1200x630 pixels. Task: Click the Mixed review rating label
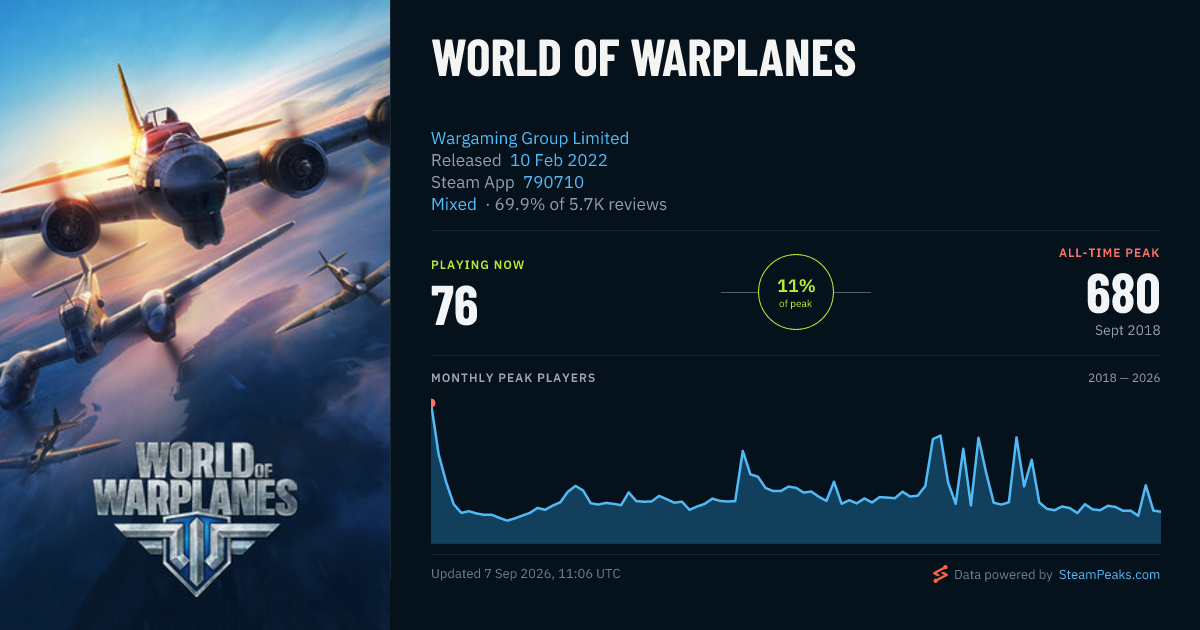tap(454, 204)
